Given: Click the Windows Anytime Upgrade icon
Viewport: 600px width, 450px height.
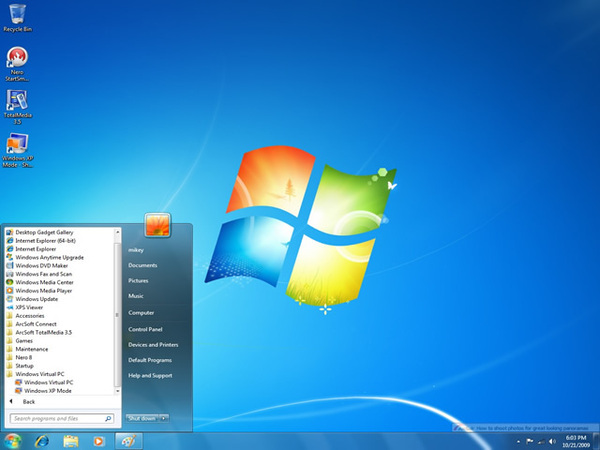Looking at the screenshot, I should 10,258.
